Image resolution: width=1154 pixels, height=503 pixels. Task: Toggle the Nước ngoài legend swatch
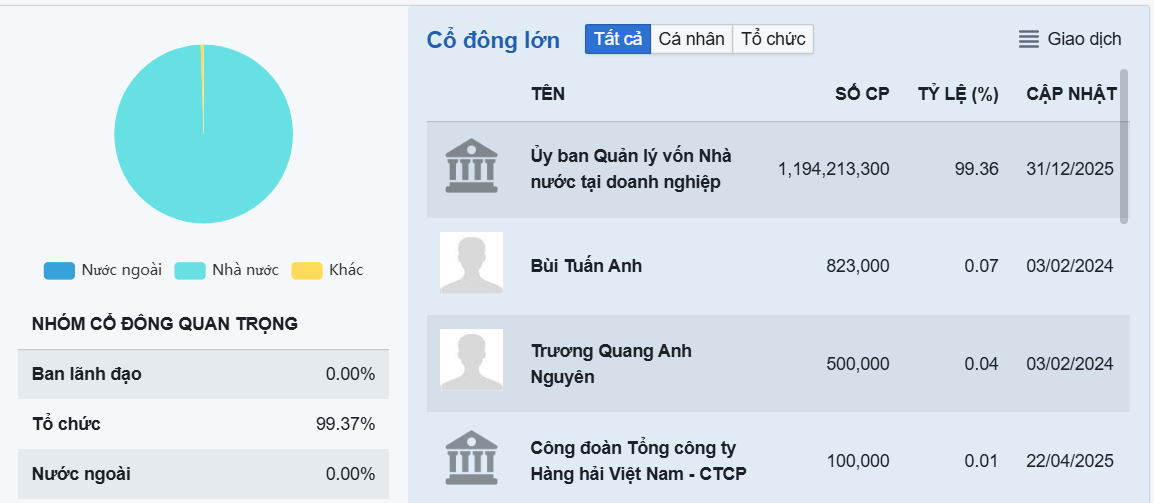[x=59, y=270]
